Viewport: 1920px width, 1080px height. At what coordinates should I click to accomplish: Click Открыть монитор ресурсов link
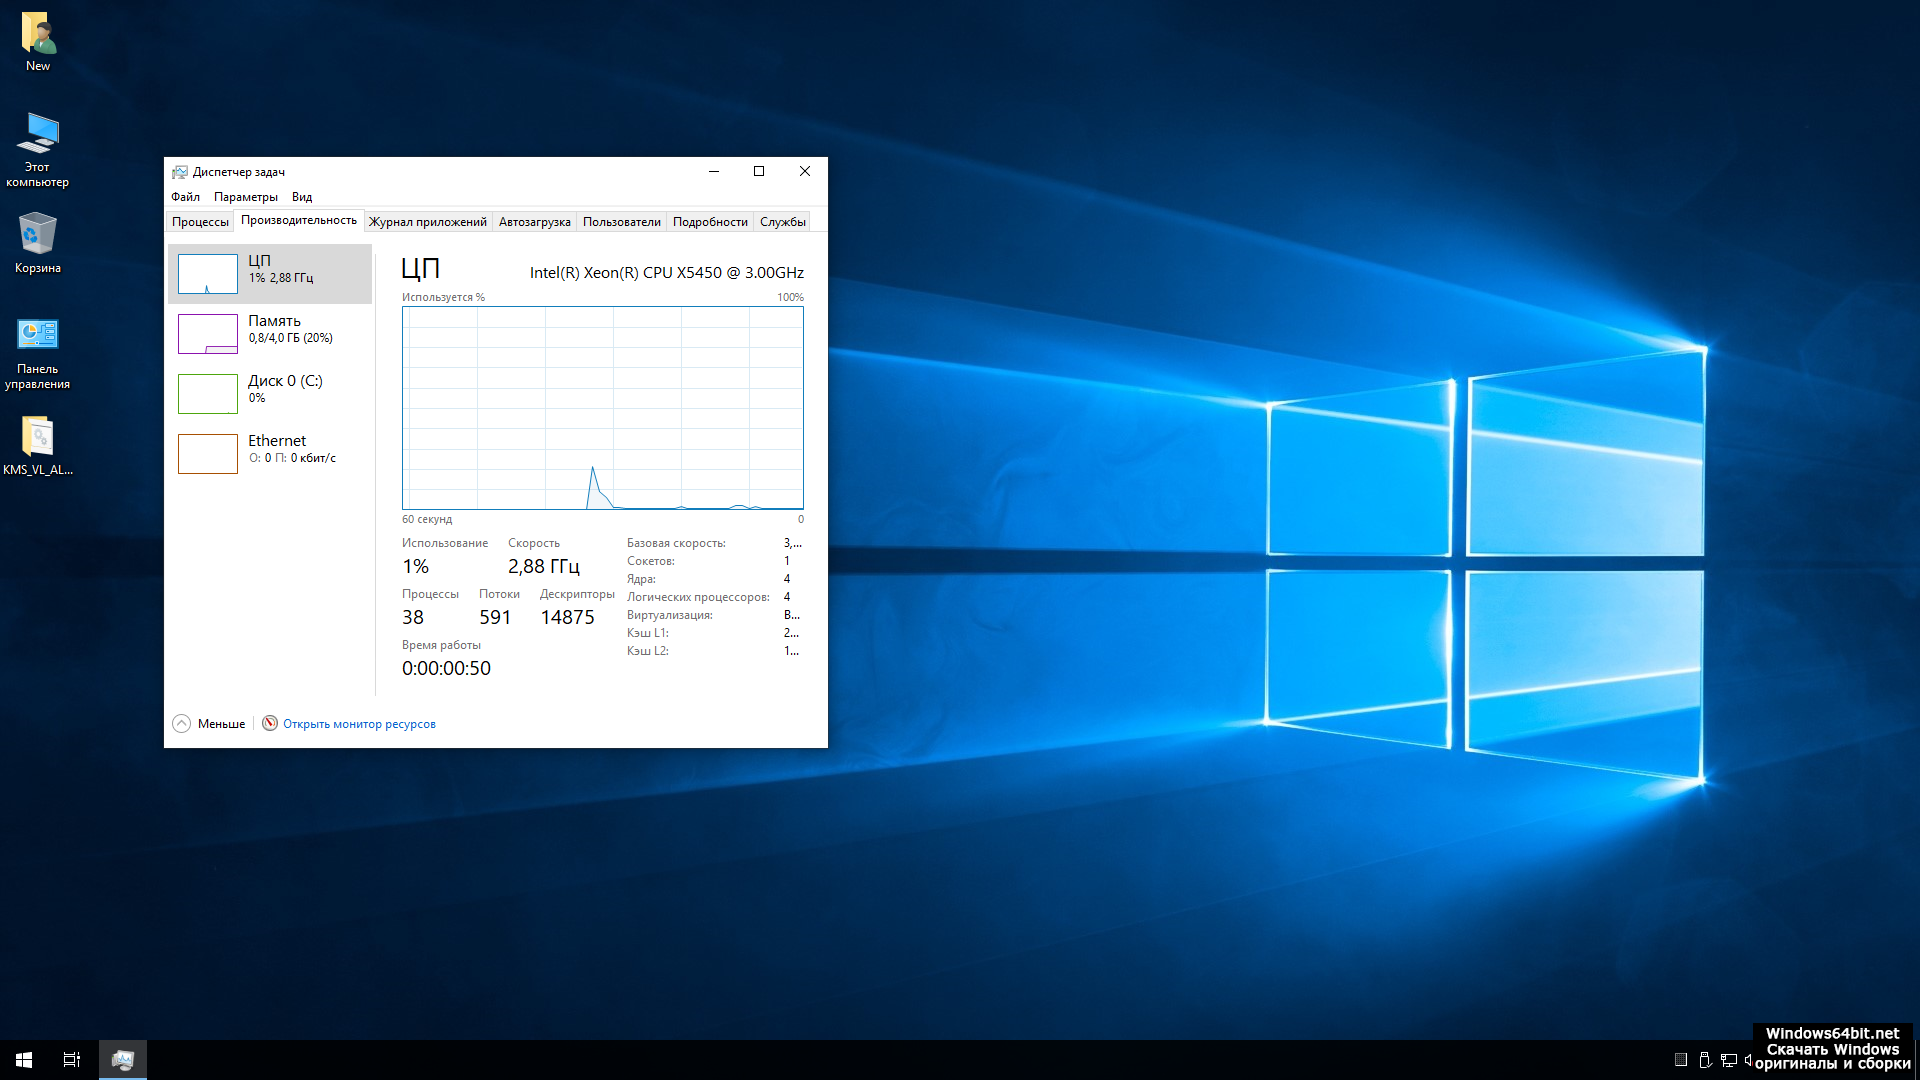pyautogui.click(x=359, y=724)
